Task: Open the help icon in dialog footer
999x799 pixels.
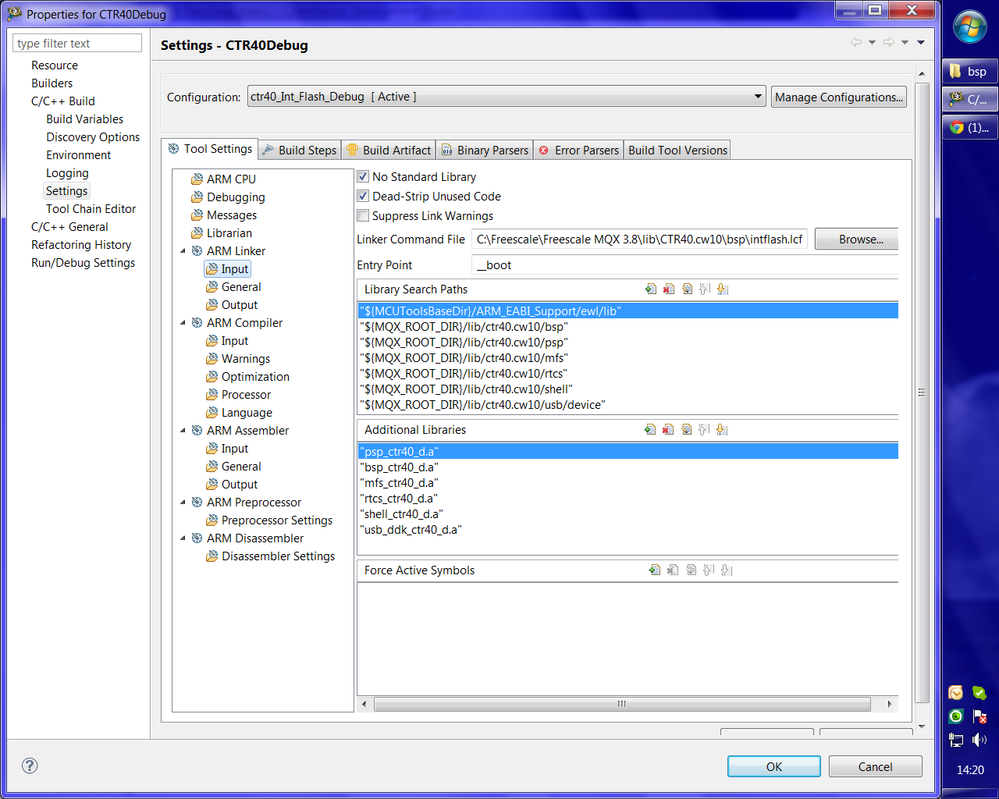Action: point(29,765)
